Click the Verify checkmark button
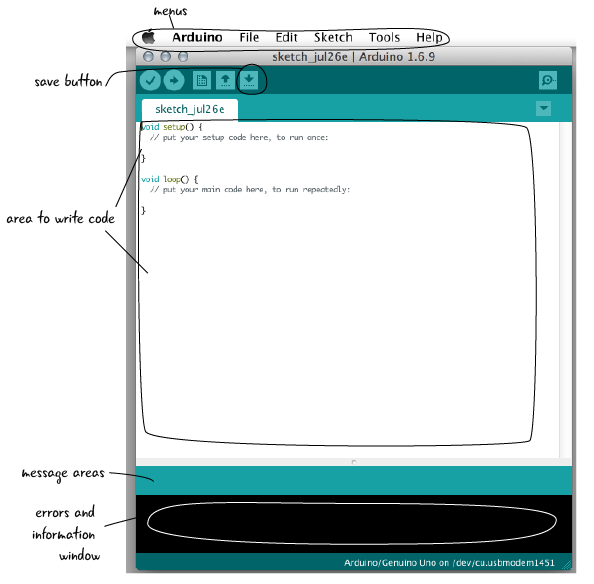The image size is (594, 584). (150, 80)
